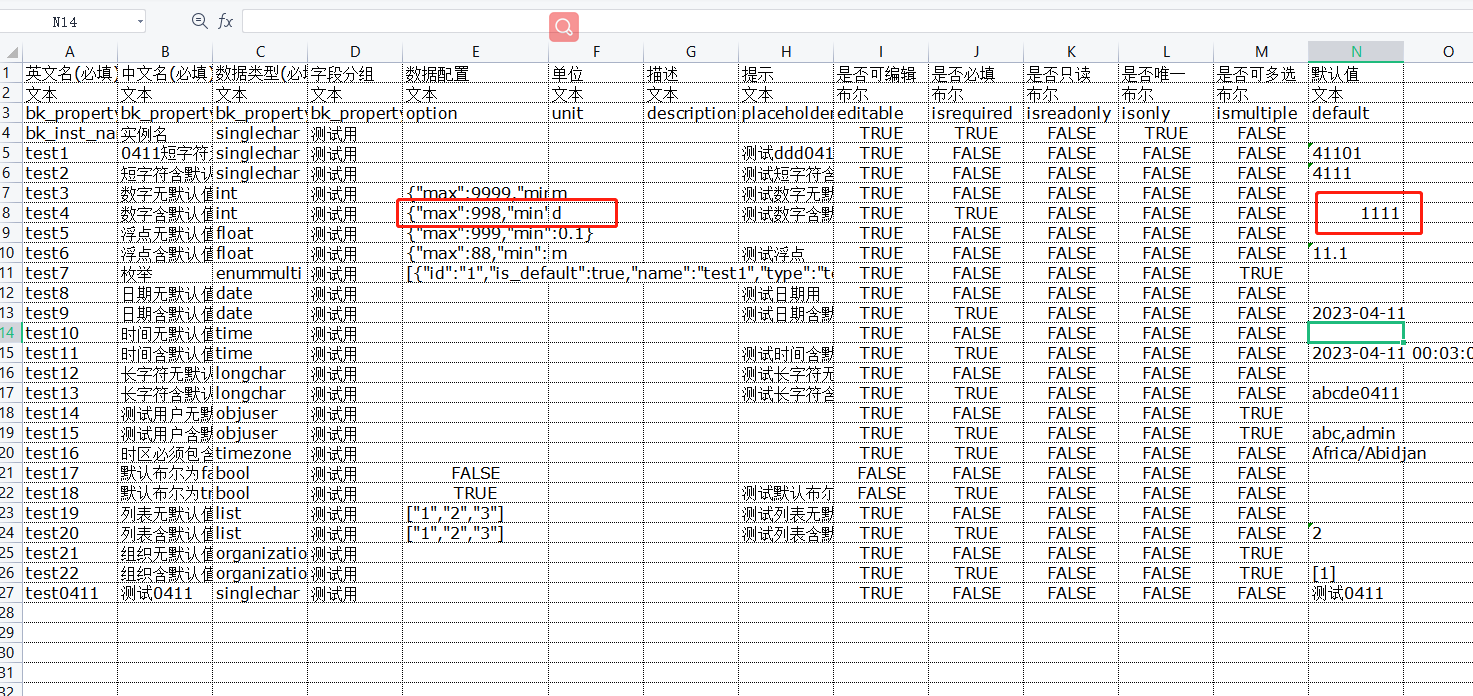Select default value '2023-04-11' in test9 row
Viewport: 1473px width, 696px height.
(x=1356, y=313)
